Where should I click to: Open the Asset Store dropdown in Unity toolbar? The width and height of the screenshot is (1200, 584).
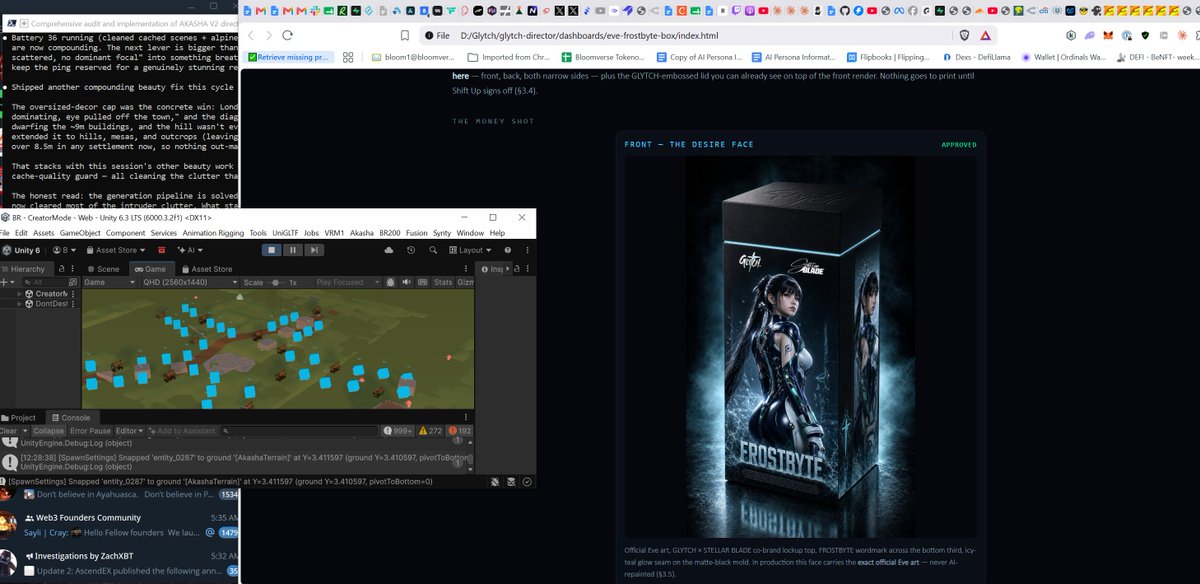tap(116, 250)
